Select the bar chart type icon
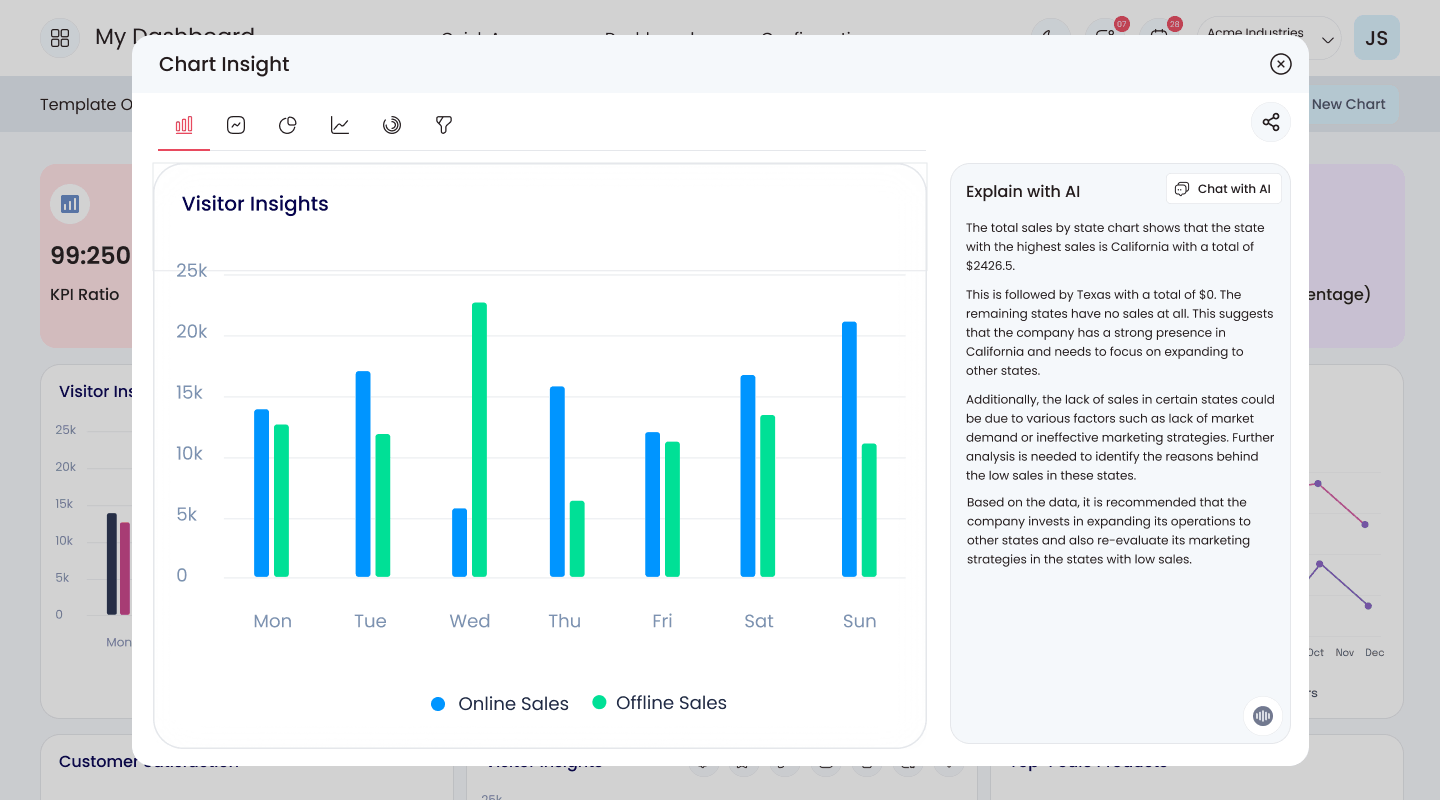 (184, 125)
